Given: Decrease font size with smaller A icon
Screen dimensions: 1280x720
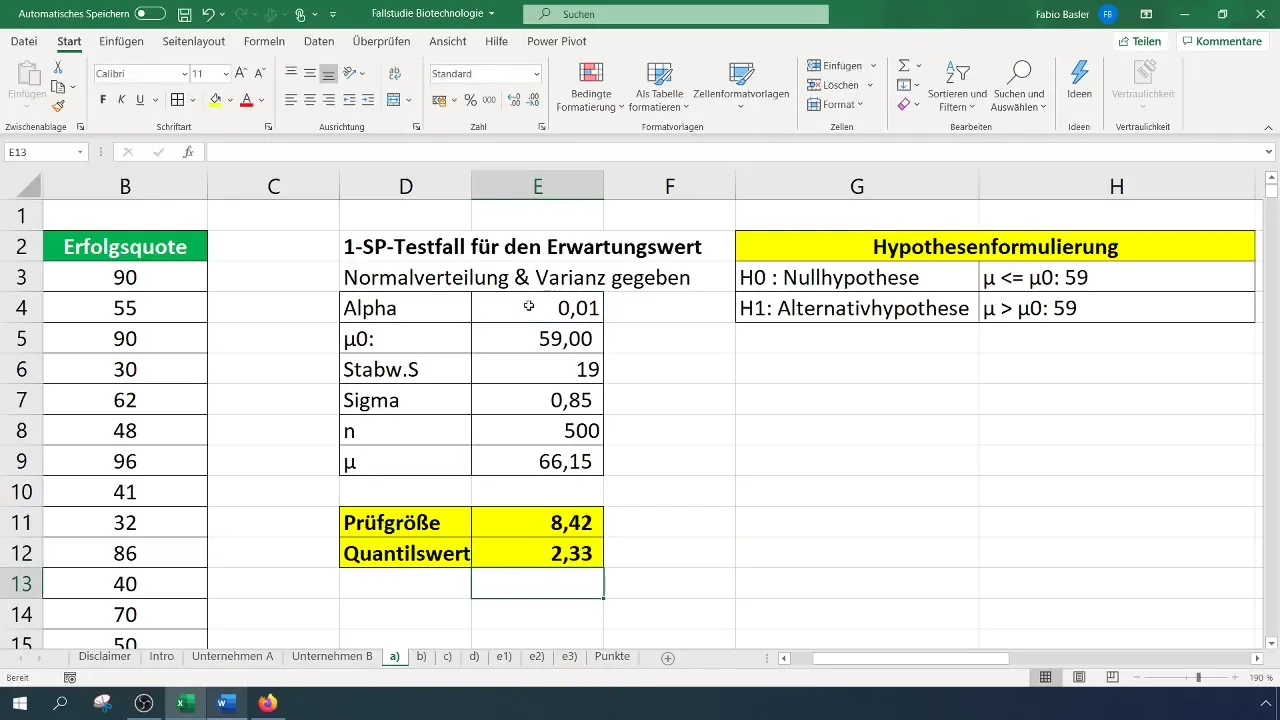Looking at the screenshot, I should (260, 74).
